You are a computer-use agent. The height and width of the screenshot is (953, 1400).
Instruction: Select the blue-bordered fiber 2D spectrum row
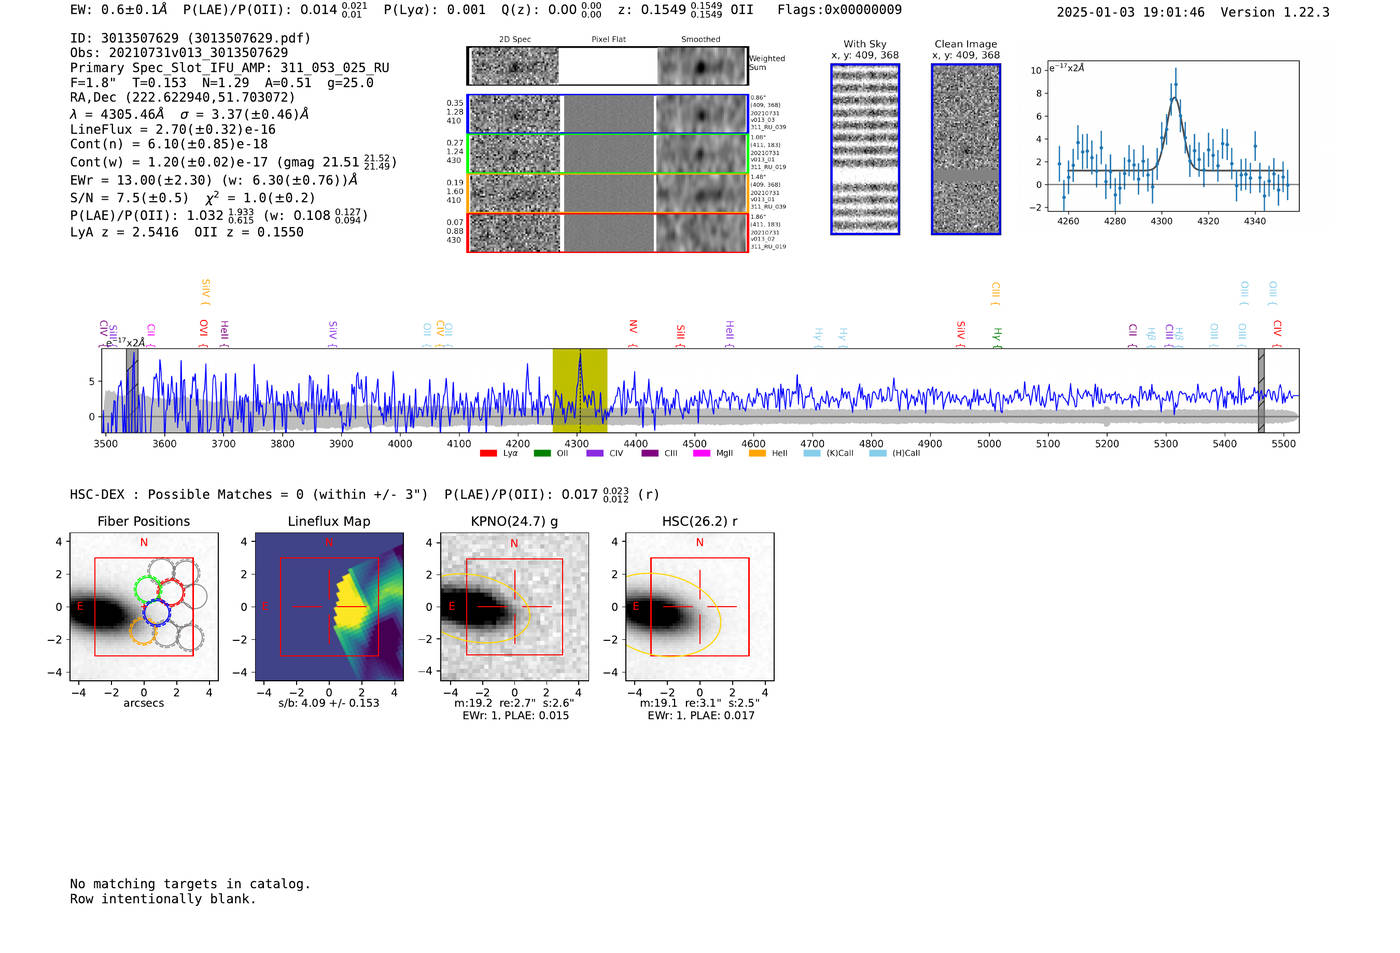[608, 114]
